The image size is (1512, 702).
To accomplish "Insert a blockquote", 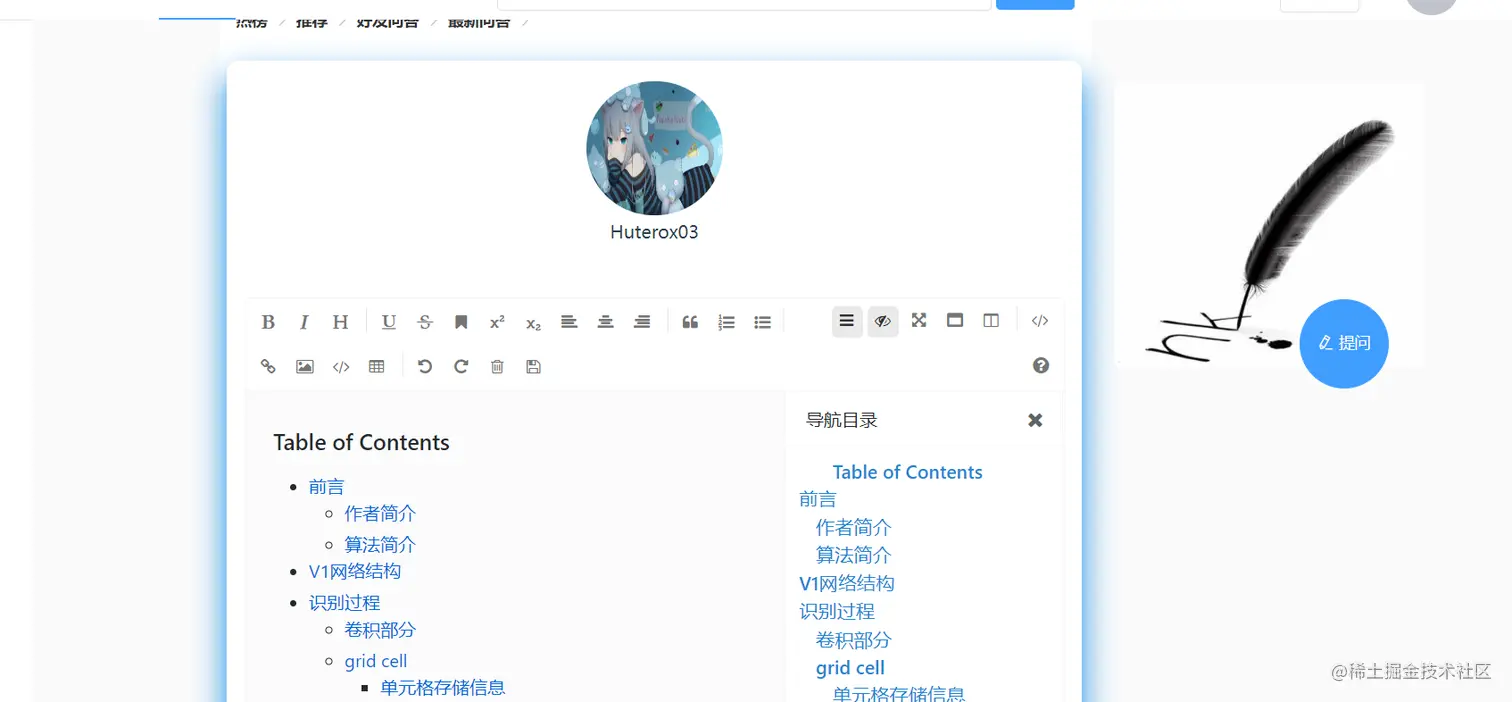I will 690,321.
